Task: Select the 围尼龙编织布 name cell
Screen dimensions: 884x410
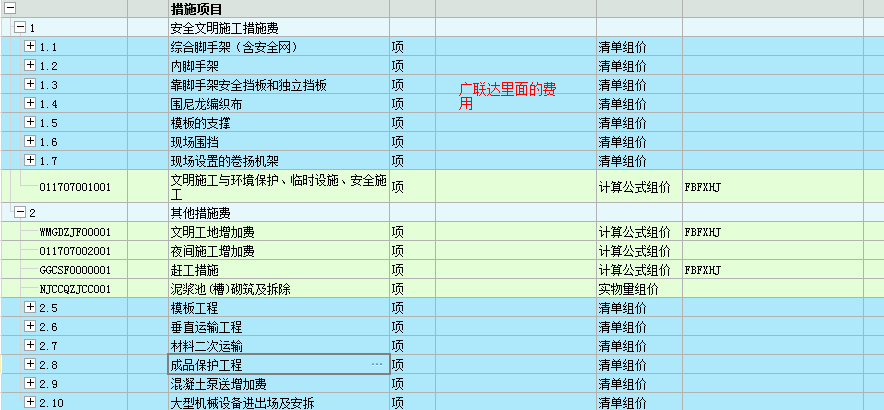Action: tap(279, 104)
